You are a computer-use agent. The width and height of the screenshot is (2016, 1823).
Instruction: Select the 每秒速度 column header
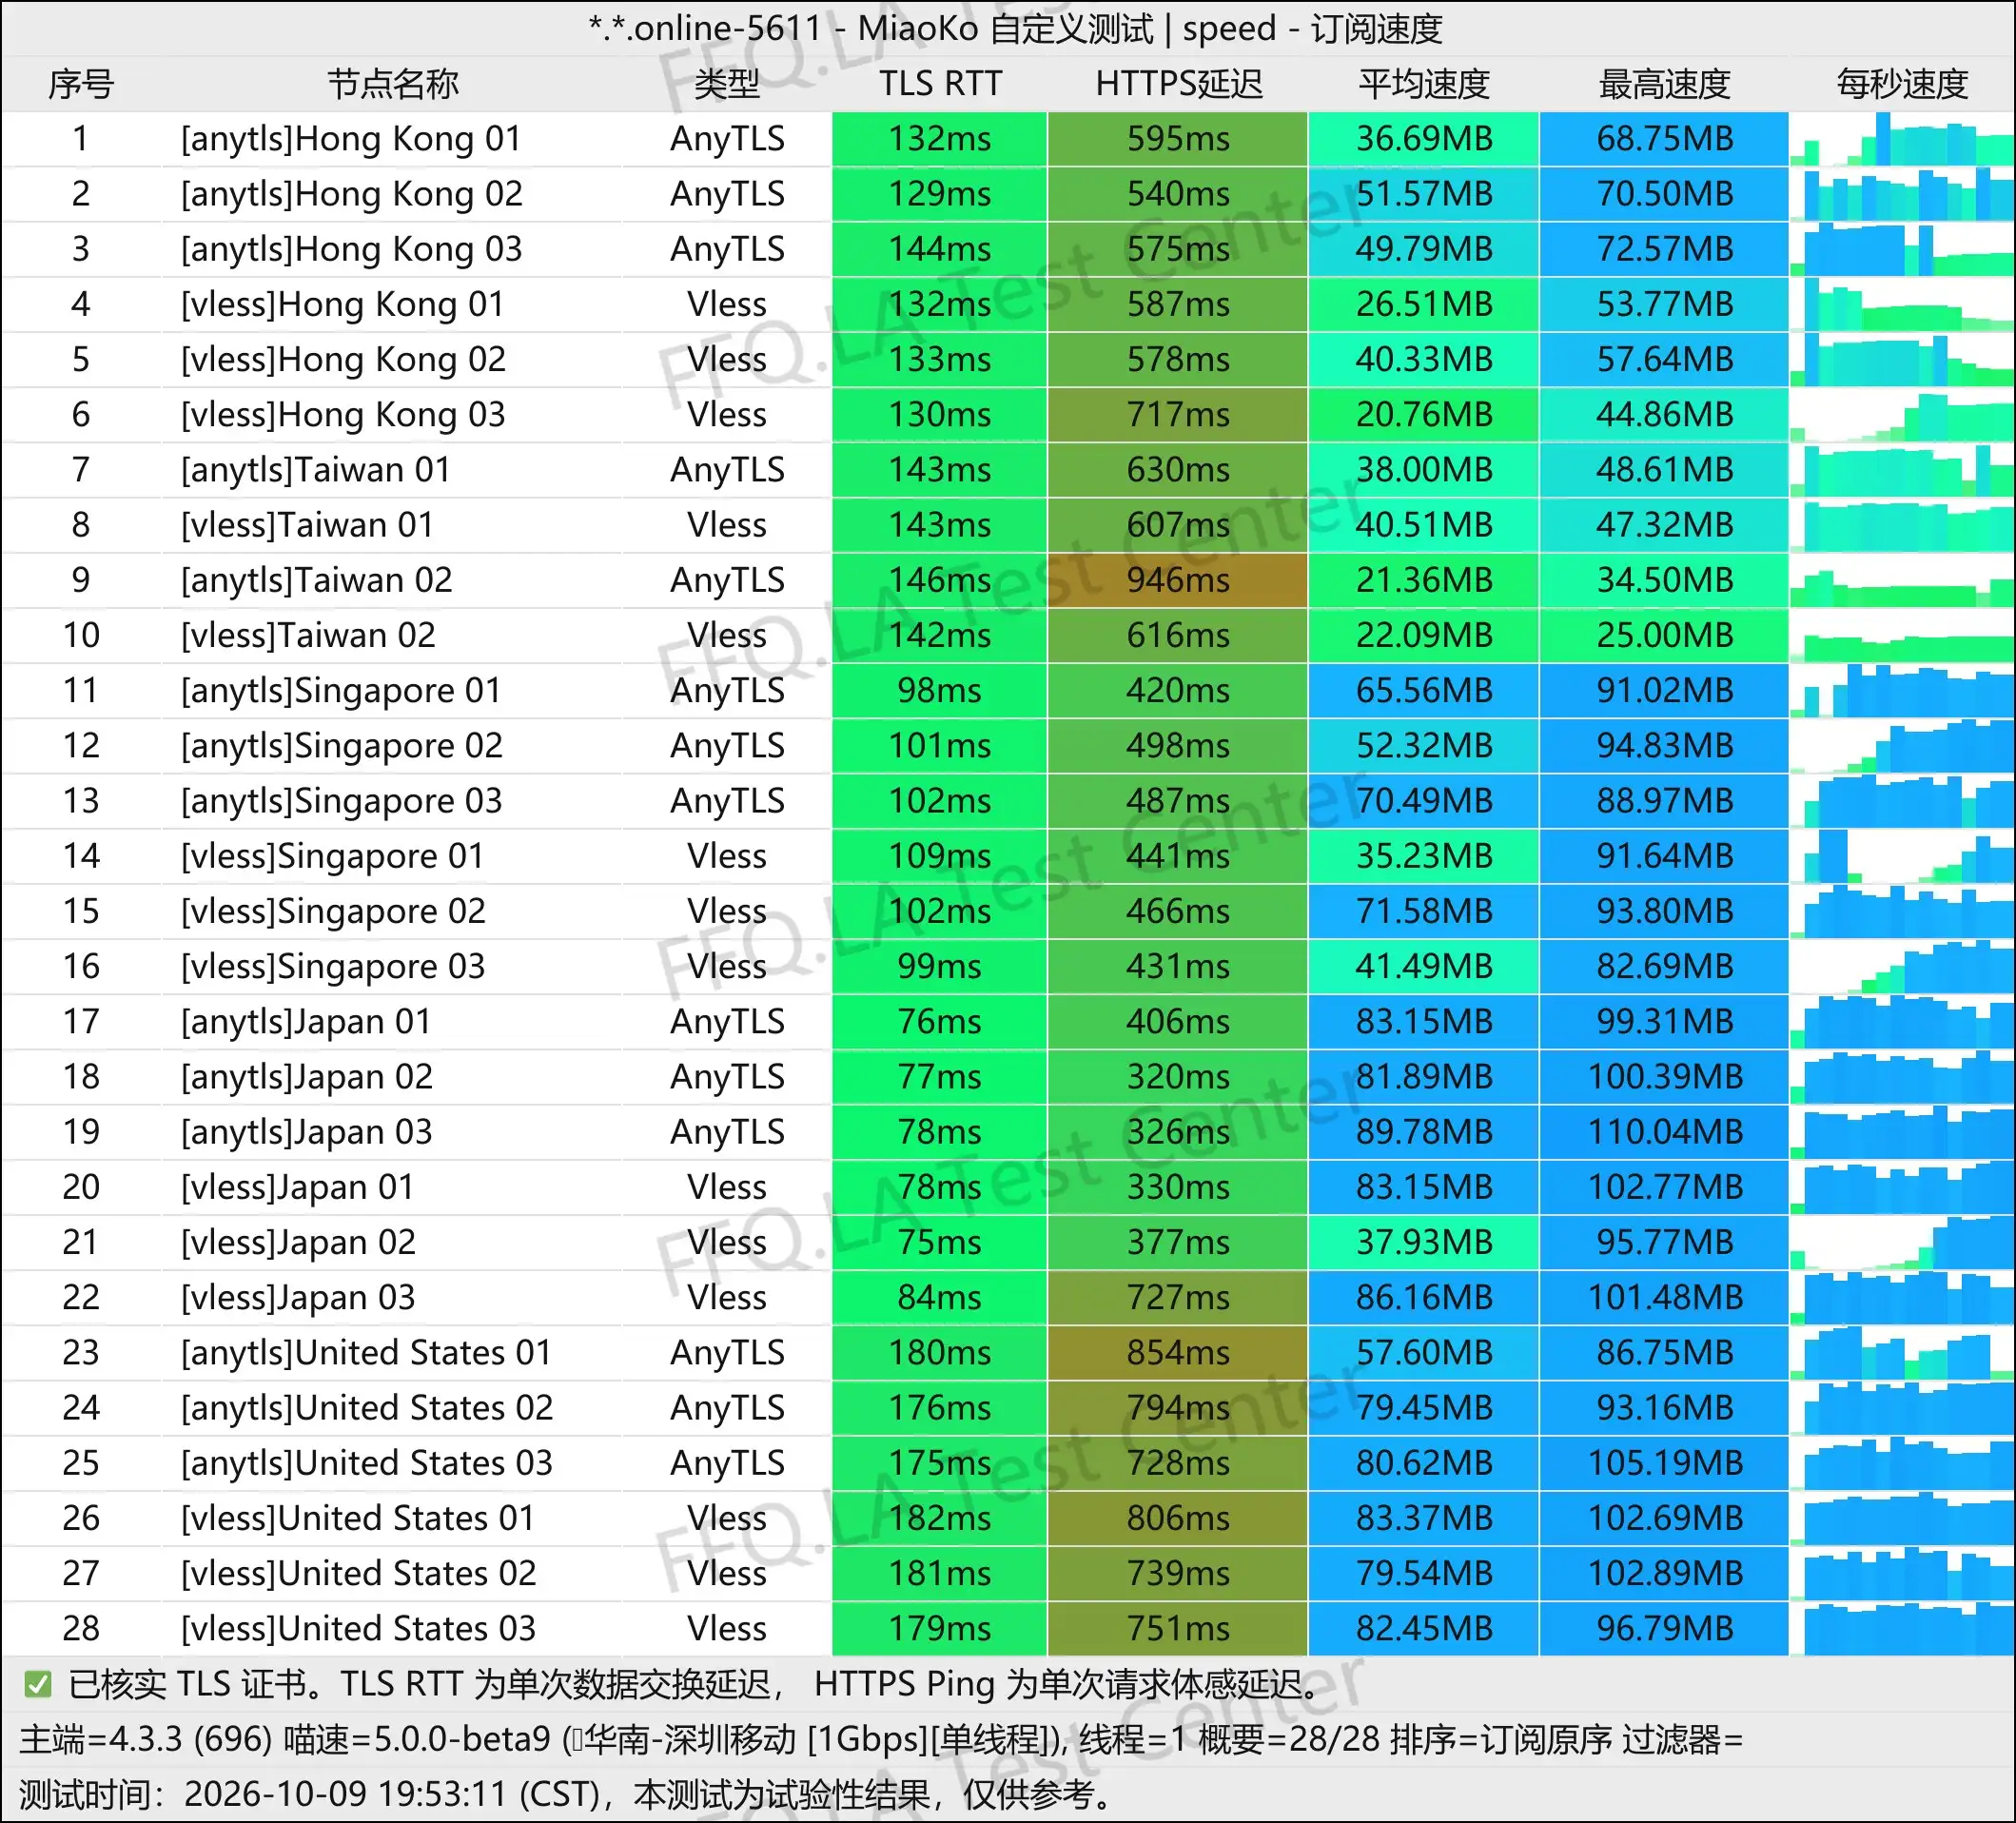click(1902, 84)
